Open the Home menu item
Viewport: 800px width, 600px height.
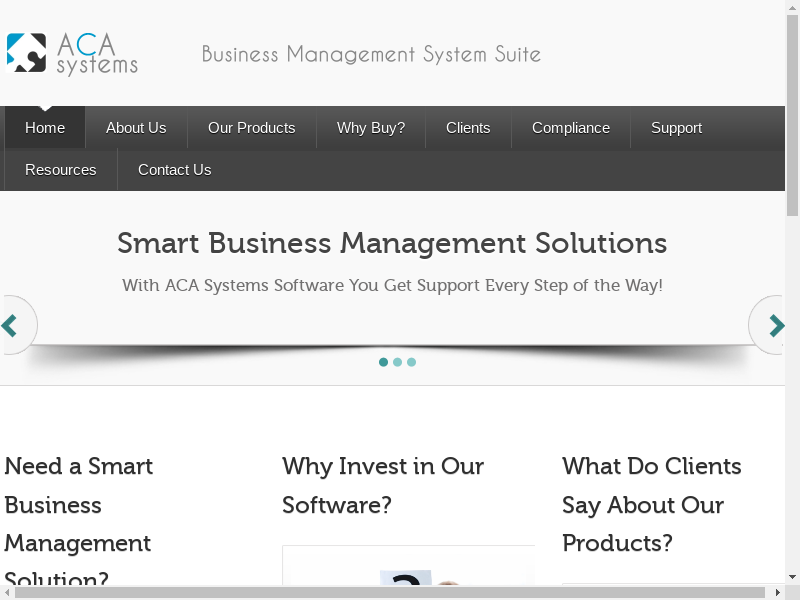[x=45, y=128]
